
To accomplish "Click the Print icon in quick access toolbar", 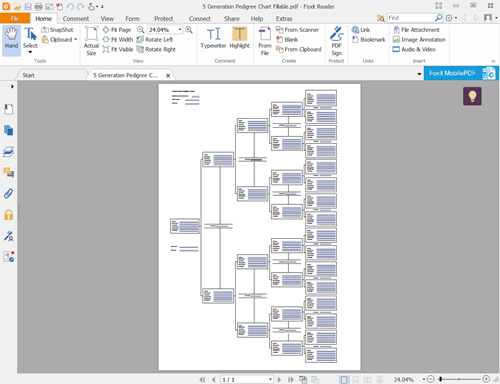I will [x=38, y=6].
